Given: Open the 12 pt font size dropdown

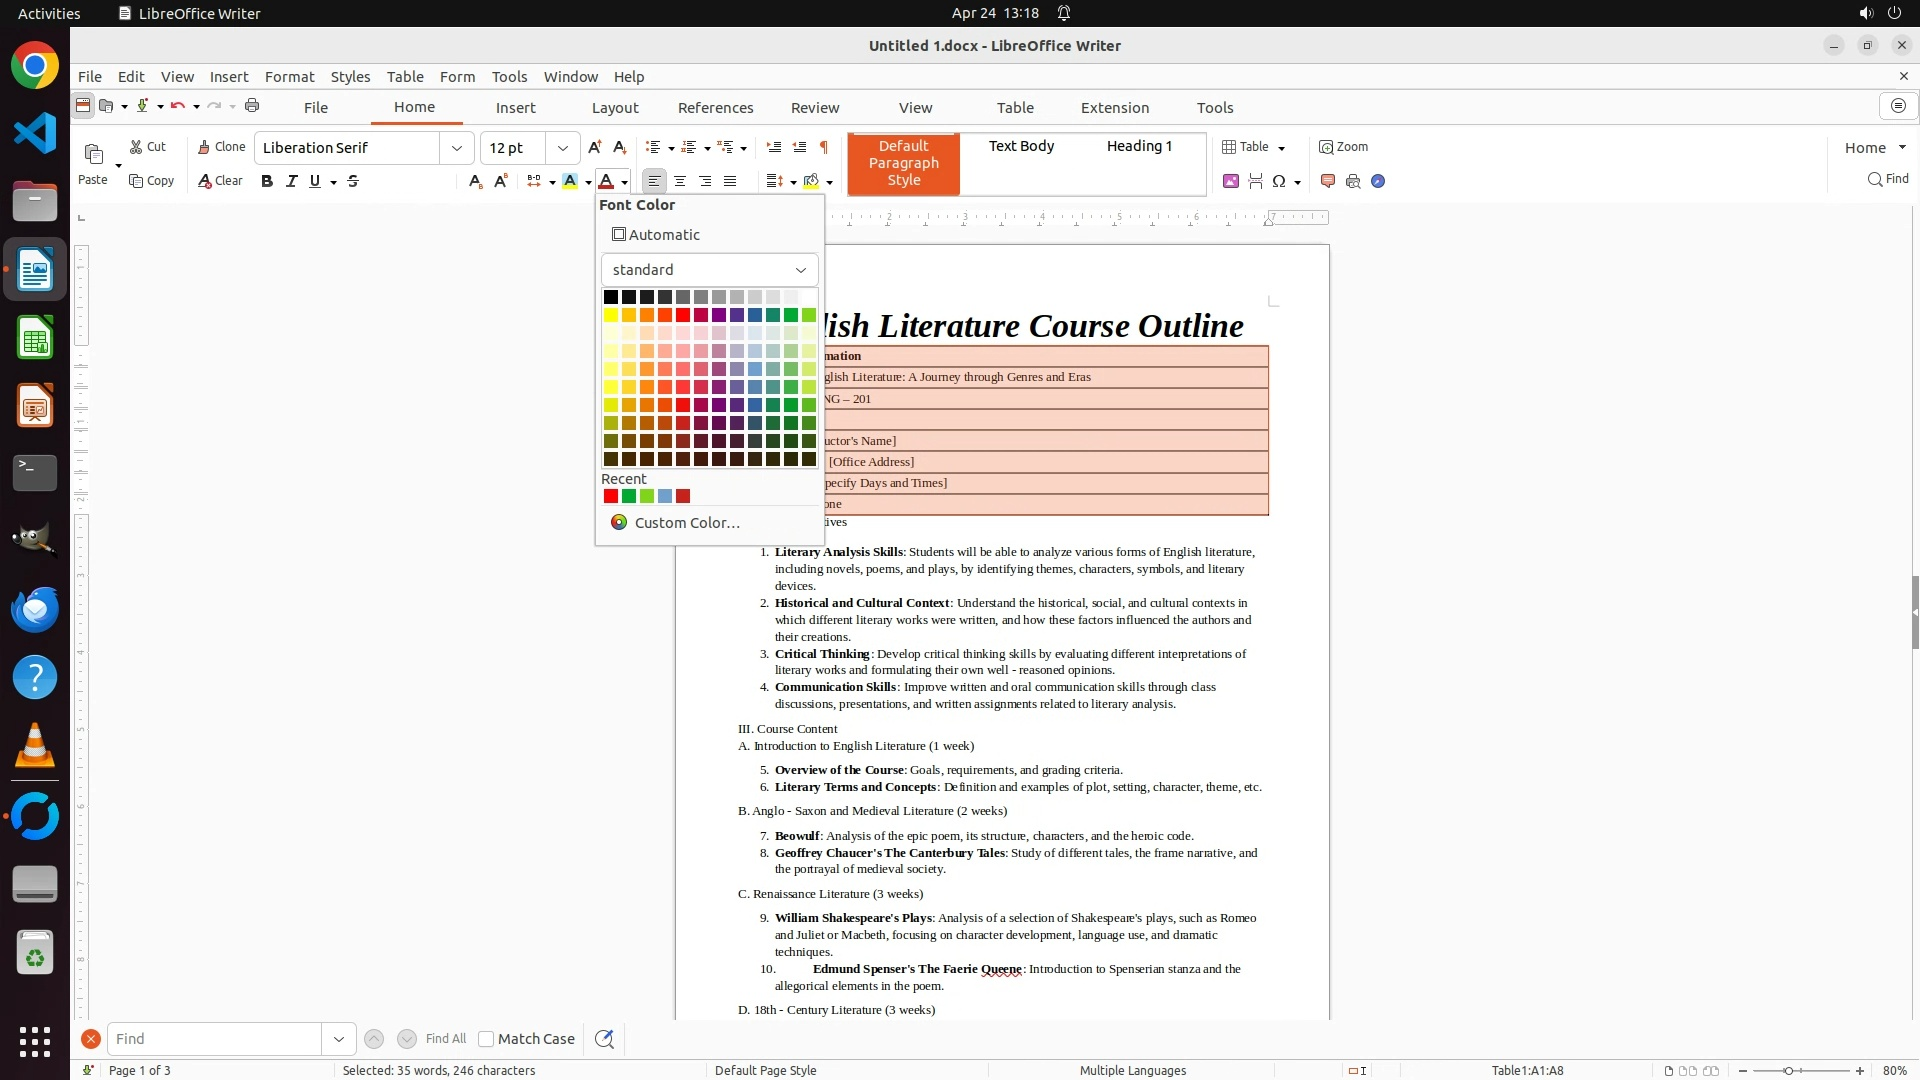Looking at the screenshot, I should 562,148.
